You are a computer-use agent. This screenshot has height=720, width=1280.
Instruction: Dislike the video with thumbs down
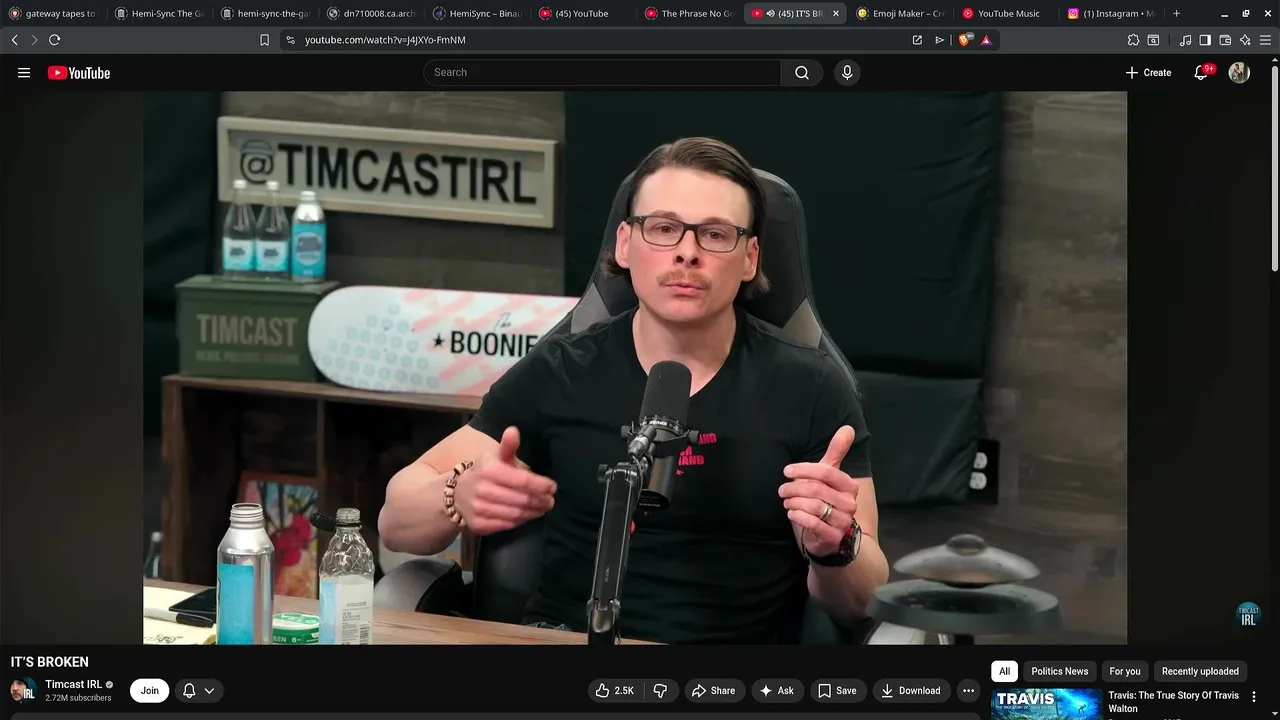[x=660, y=691]
